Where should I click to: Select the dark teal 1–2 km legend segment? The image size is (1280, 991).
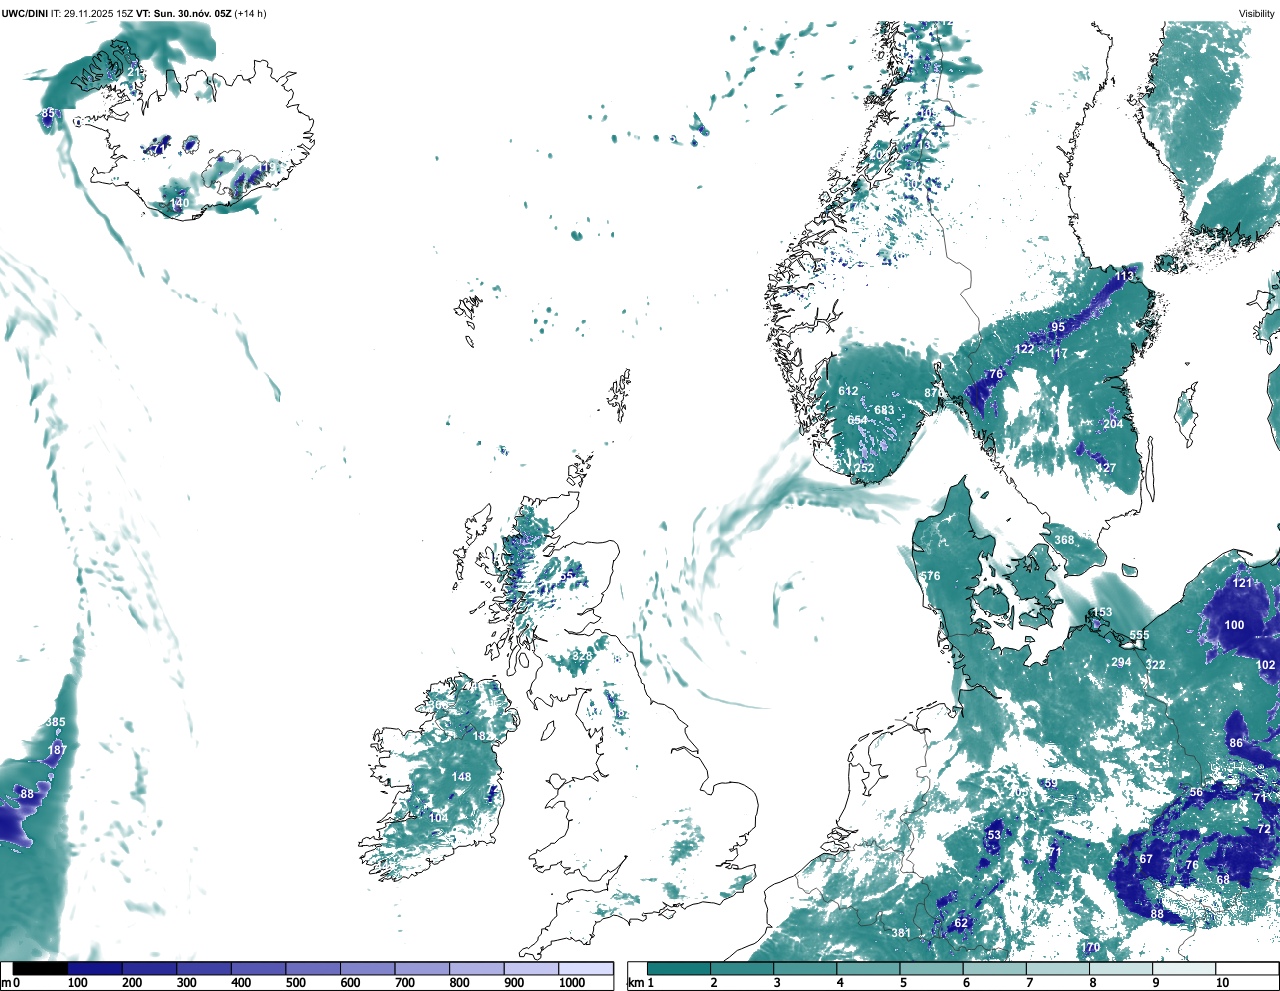pyautogui.click(x=679, y=968)
